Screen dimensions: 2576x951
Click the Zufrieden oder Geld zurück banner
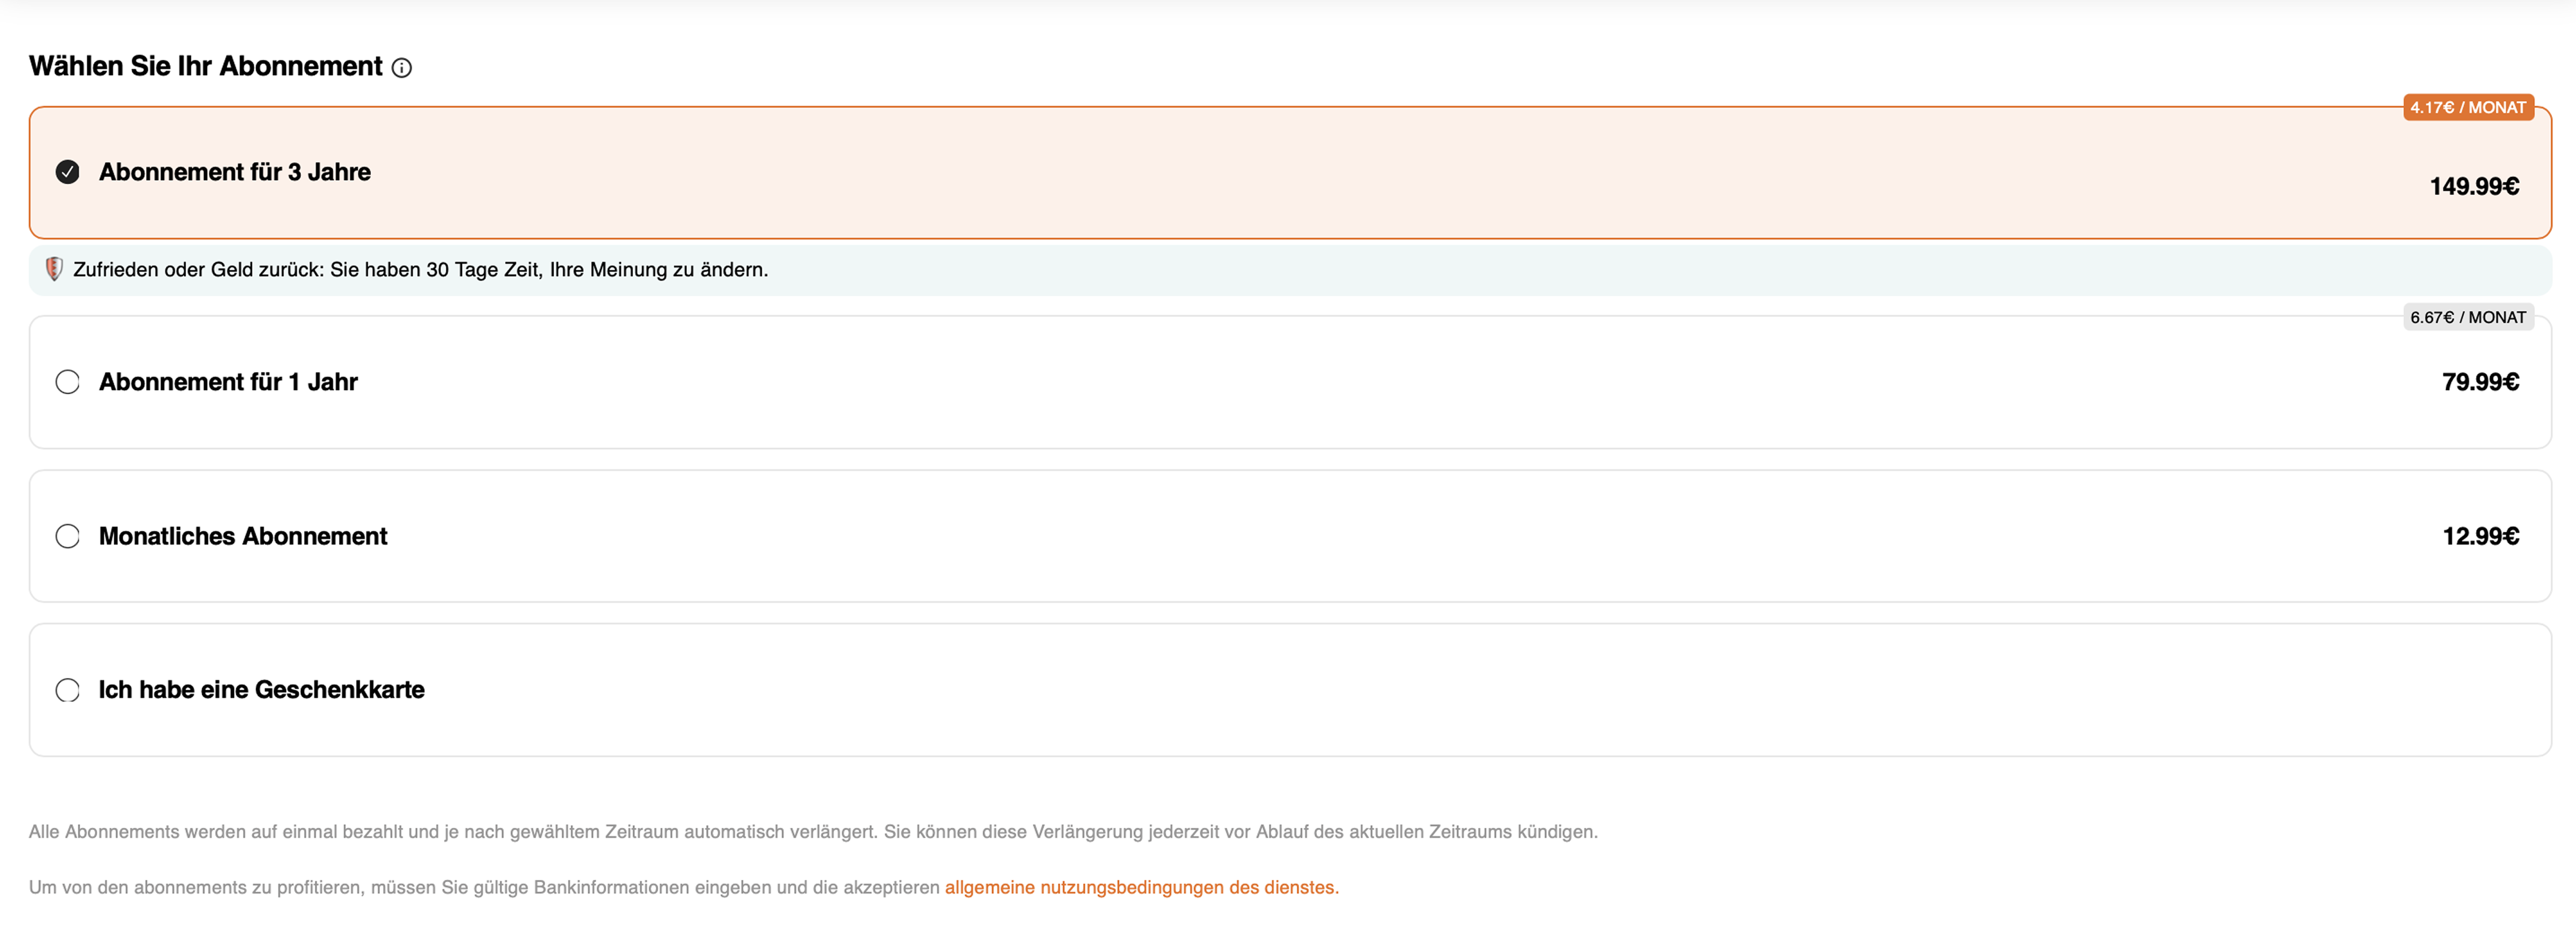point(420,270)
